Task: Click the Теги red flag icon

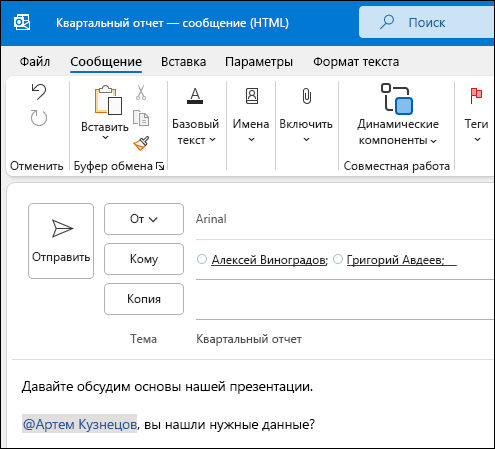Action: pyautogui.click(x=476, y=96)
